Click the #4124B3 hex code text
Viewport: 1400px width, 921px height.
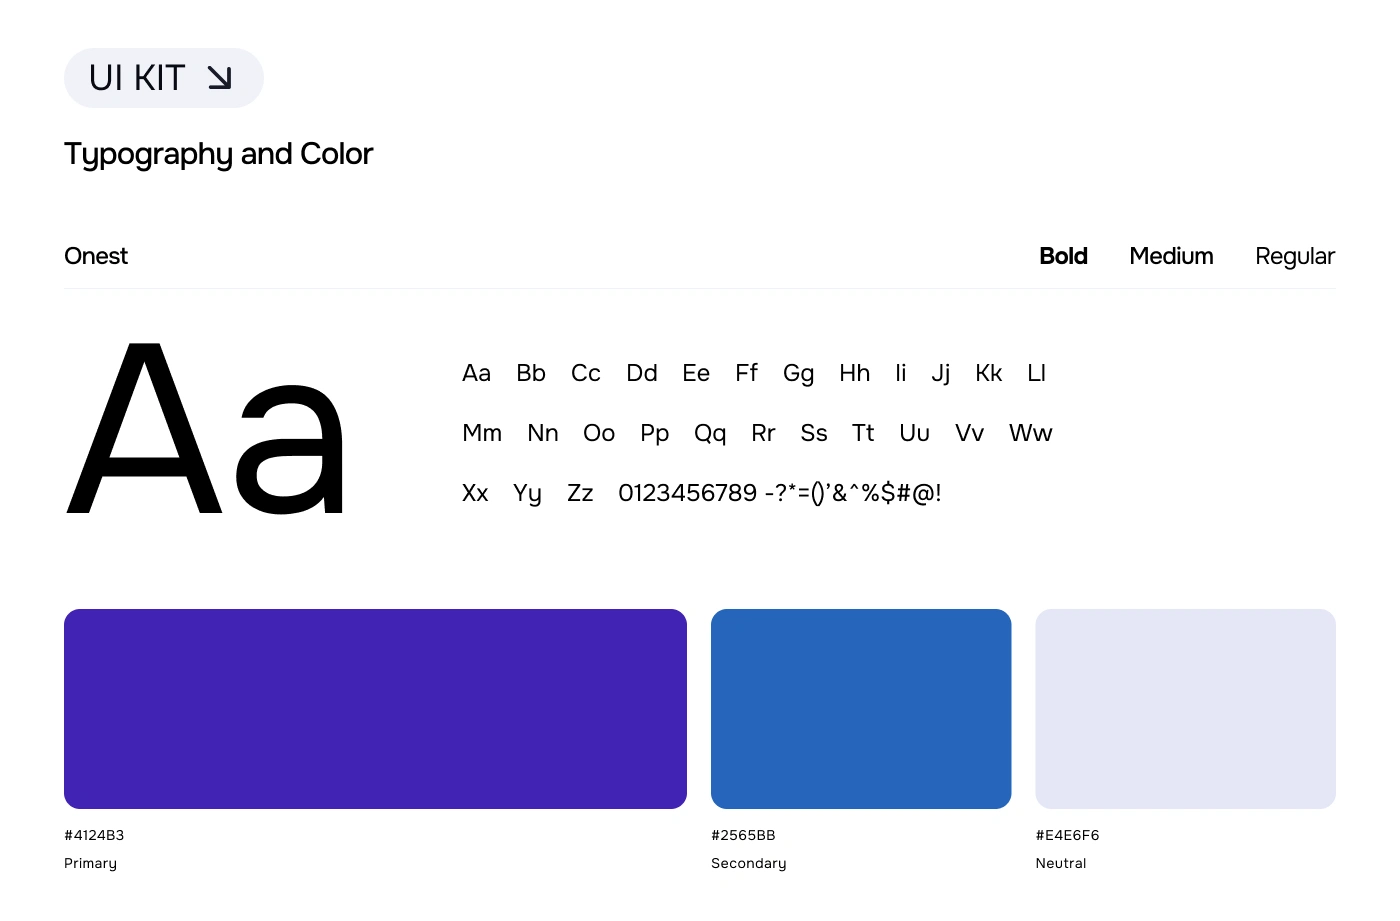tap(94, 835)
